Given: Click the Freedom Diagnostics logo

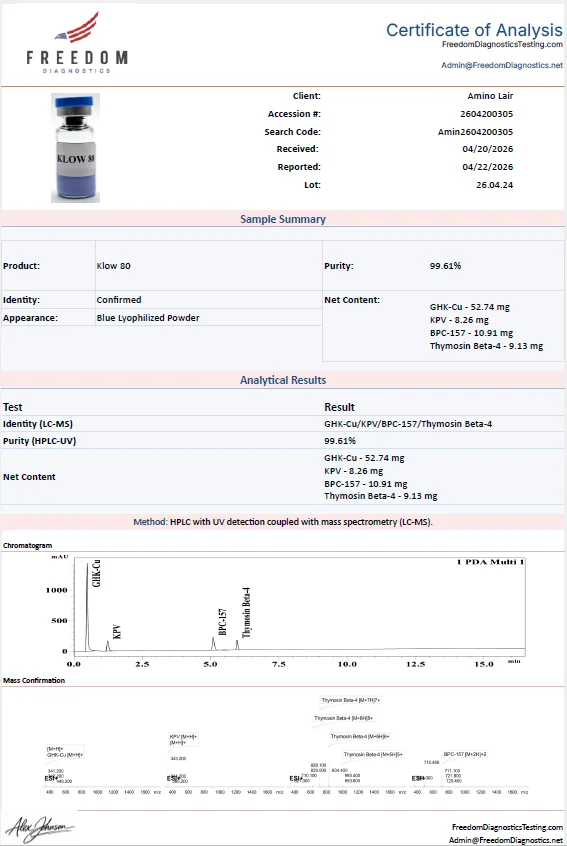Looking at the screenshot, I should (x=77, y=42).
